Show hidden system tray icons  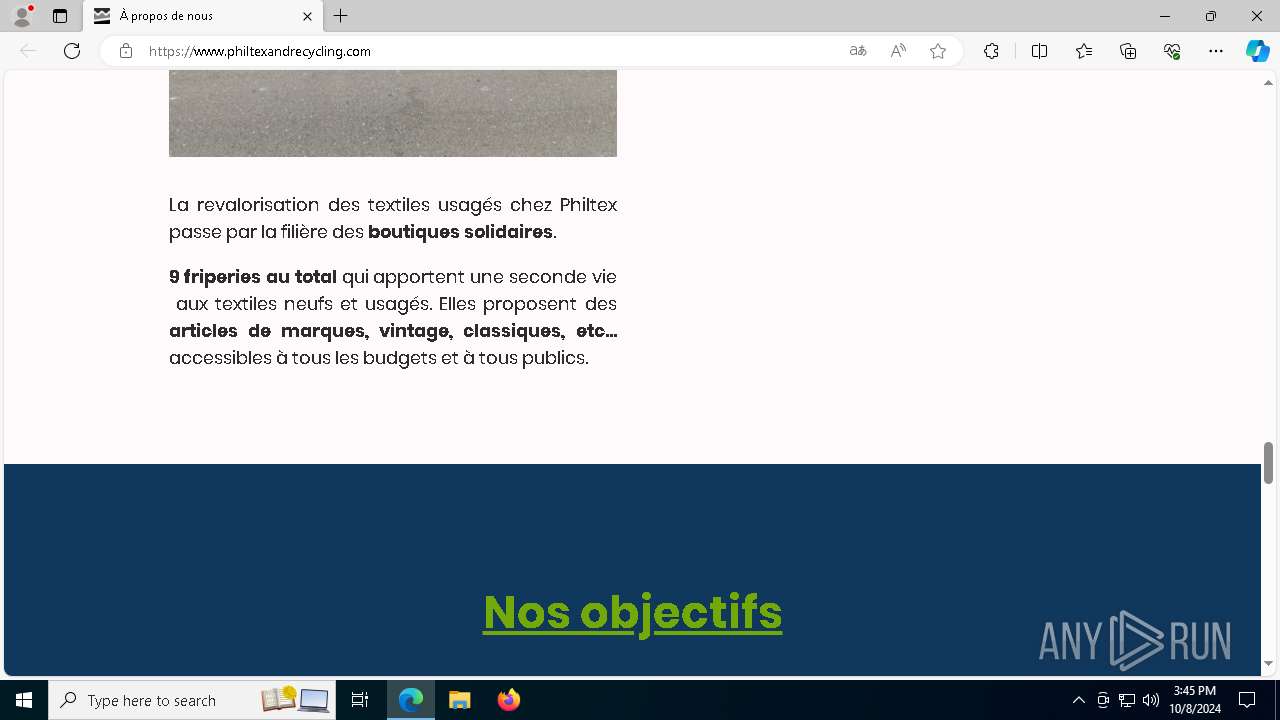coord(1078,700)
